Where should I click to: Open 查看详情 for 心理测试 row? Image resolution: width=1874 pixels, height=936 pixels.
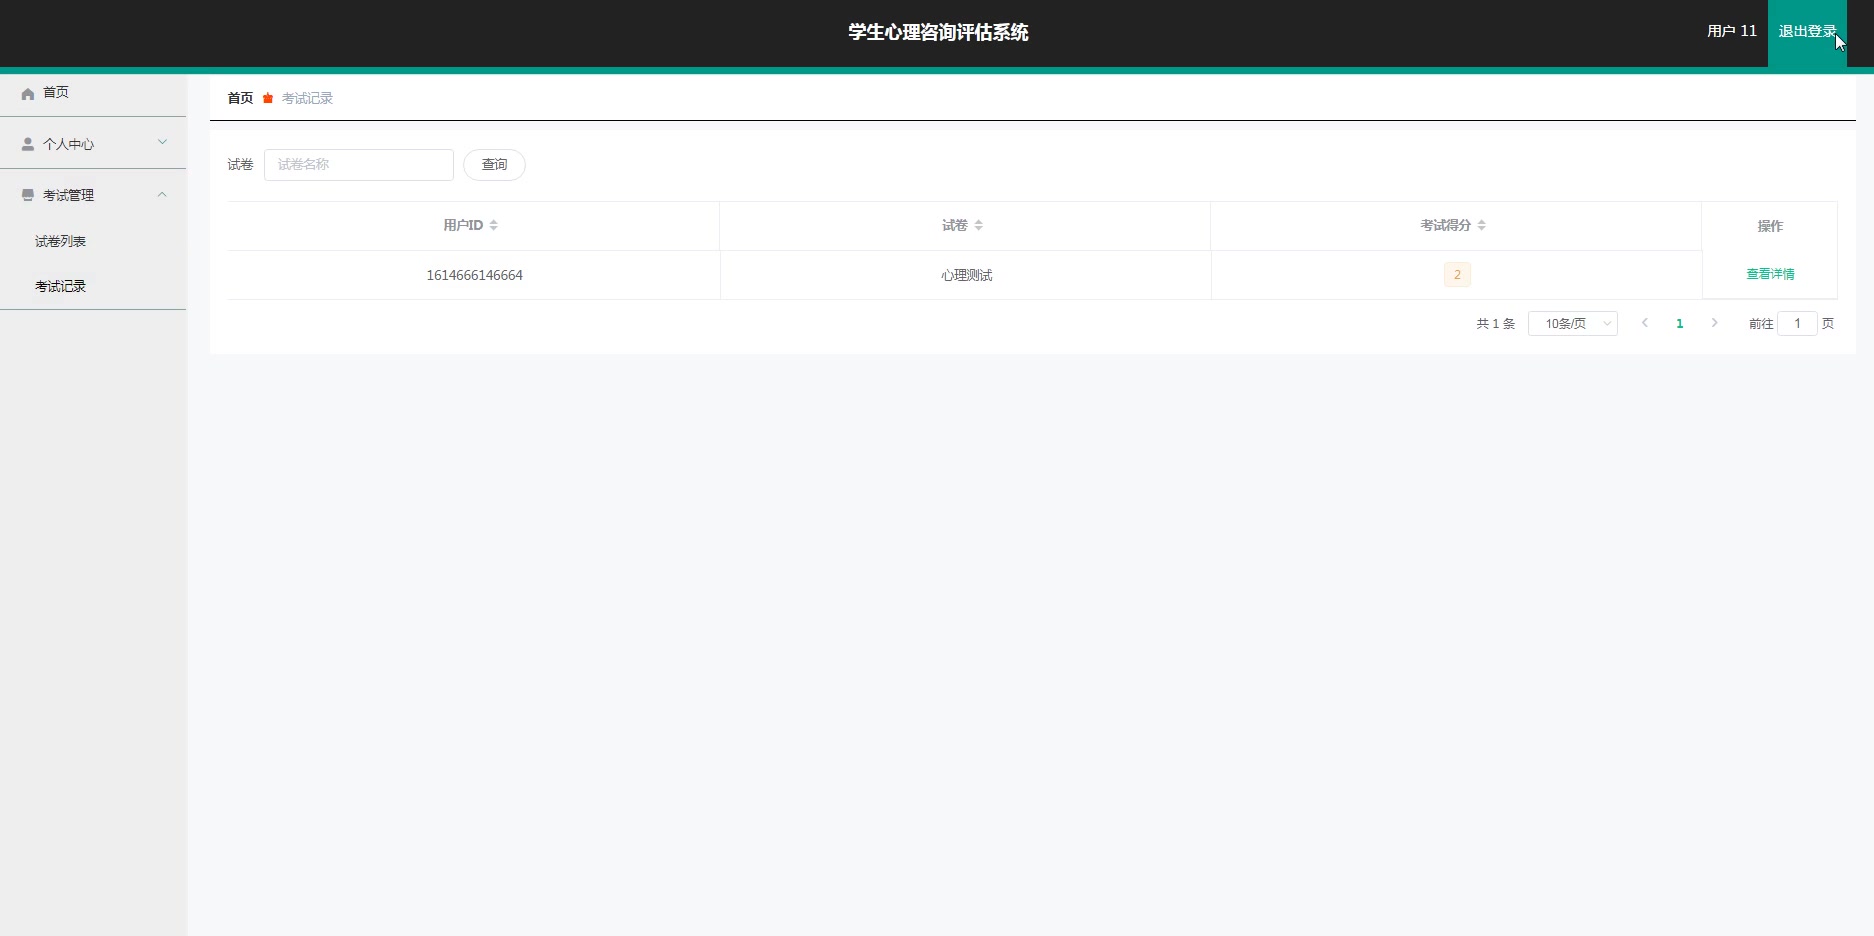[x=1770, y=274]
